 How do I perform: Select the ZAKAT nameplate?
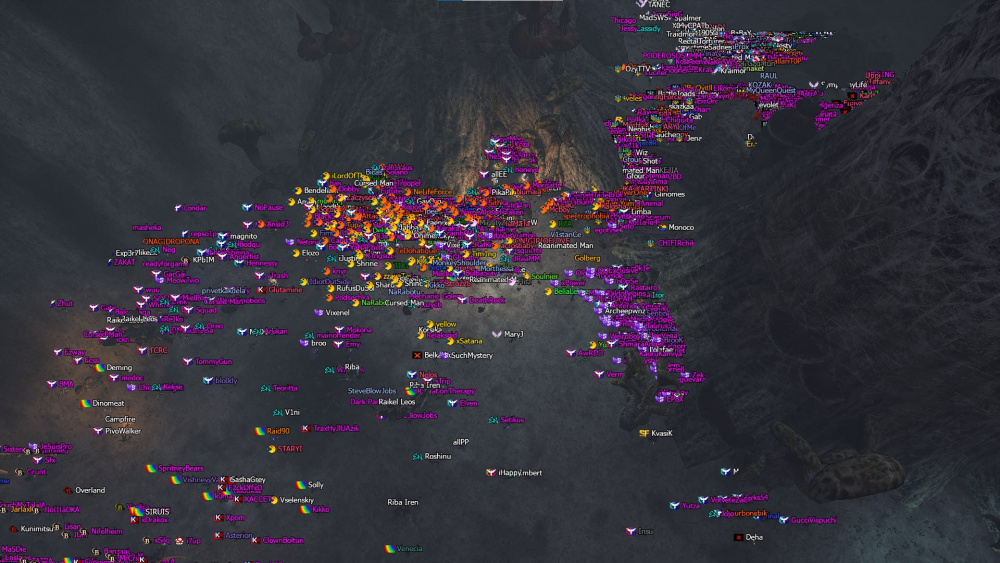point(124,262)
